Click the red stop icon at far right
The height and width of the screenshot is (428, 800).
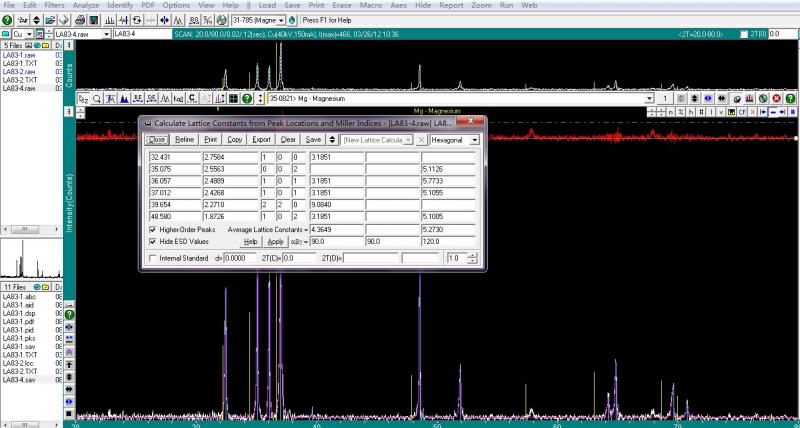click(x=776, y=98)
